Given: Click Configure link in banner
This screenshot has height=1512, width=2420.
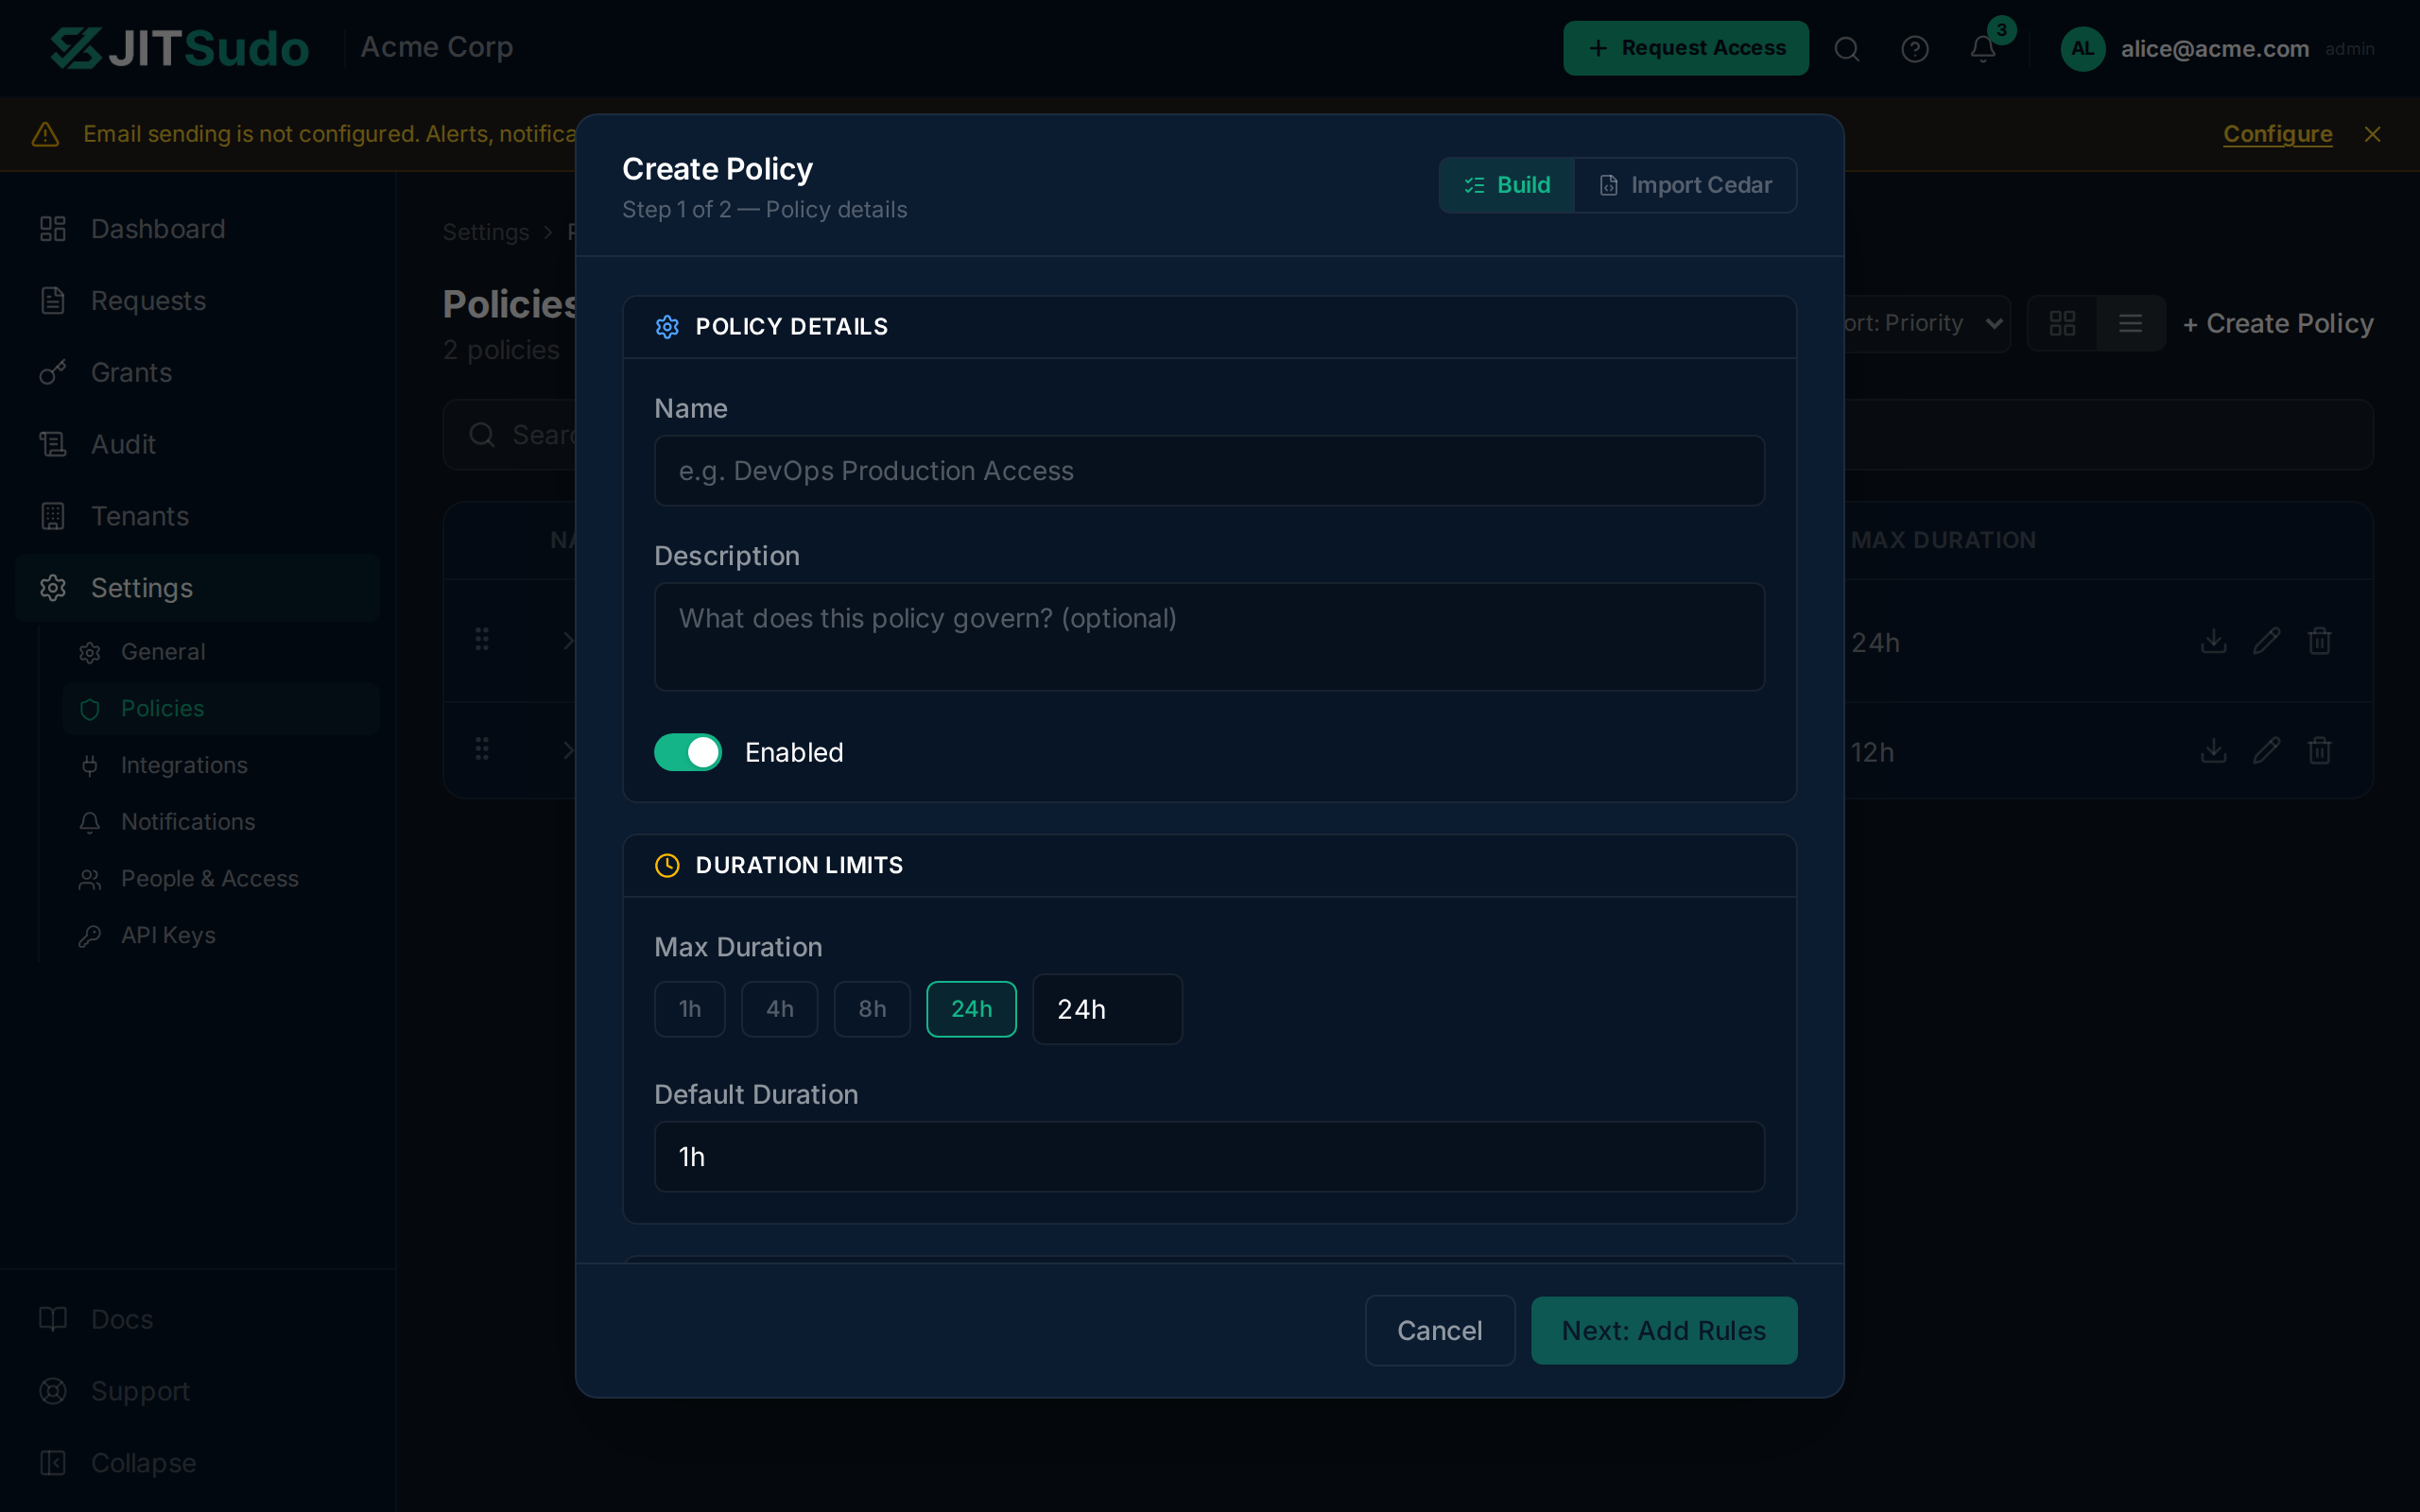Looking at the screenshot, I should point(2277,134).
